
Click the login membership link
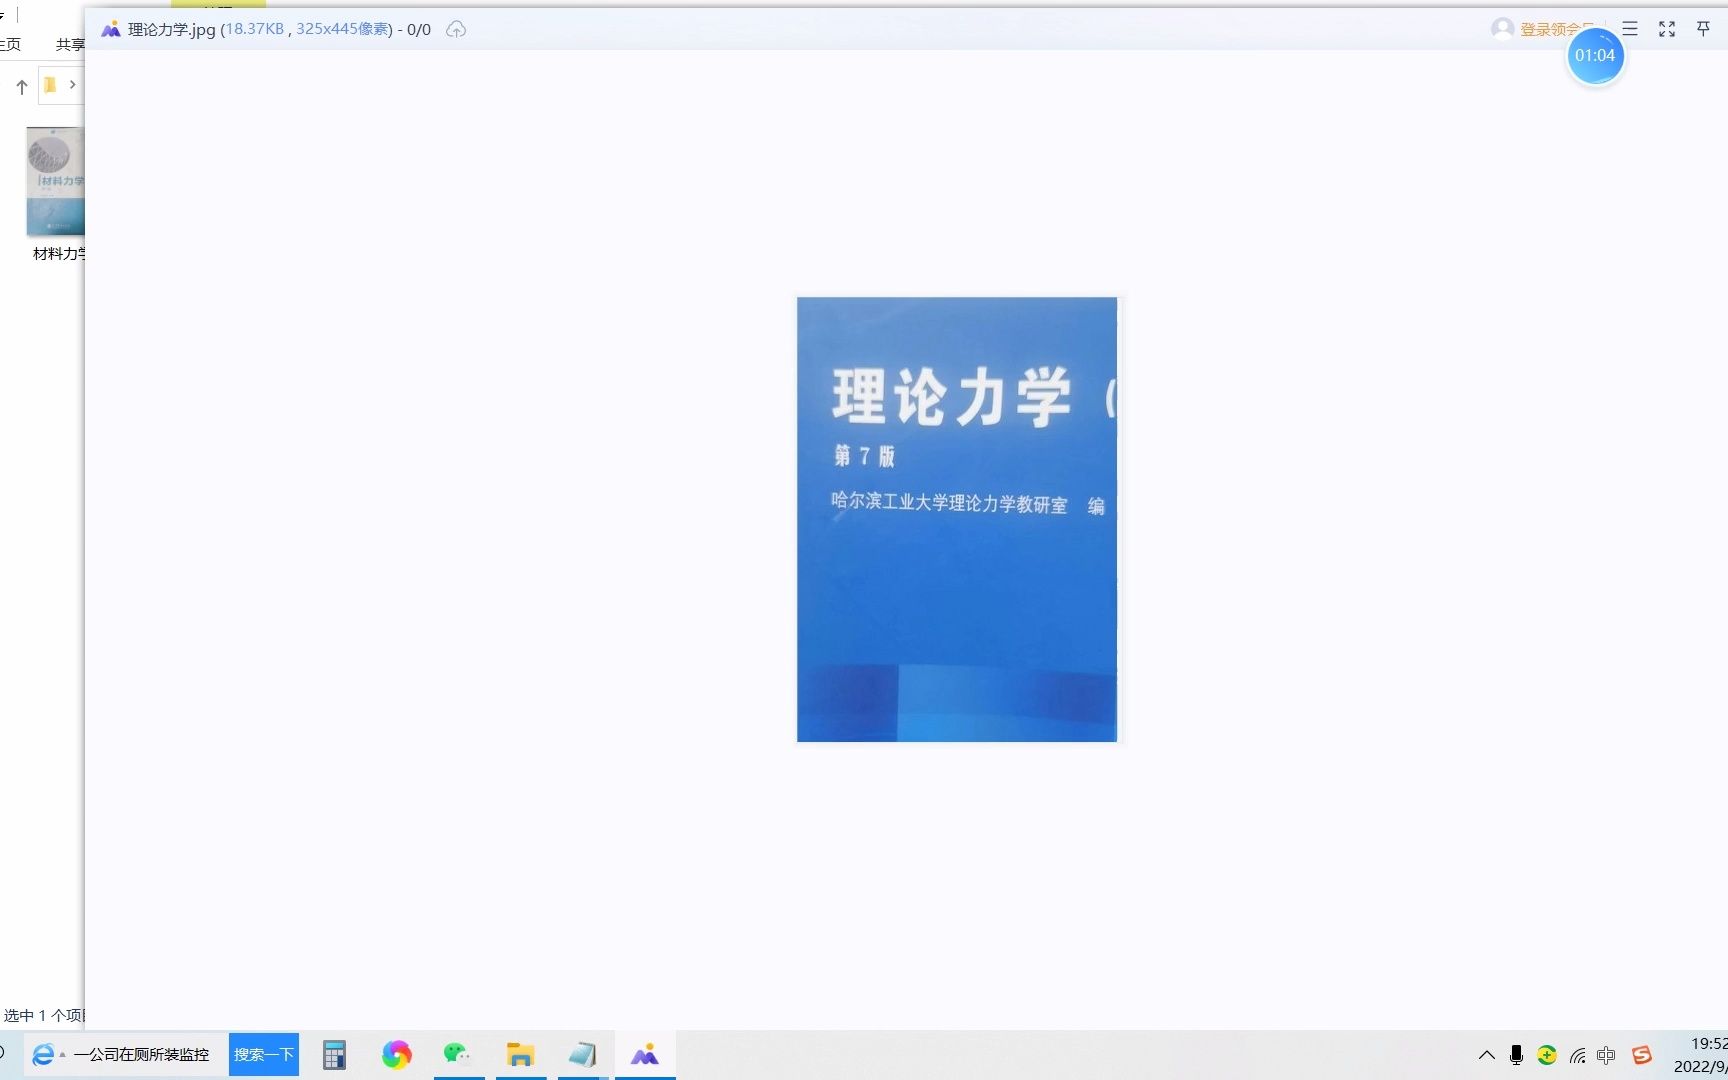[1556, 30]
